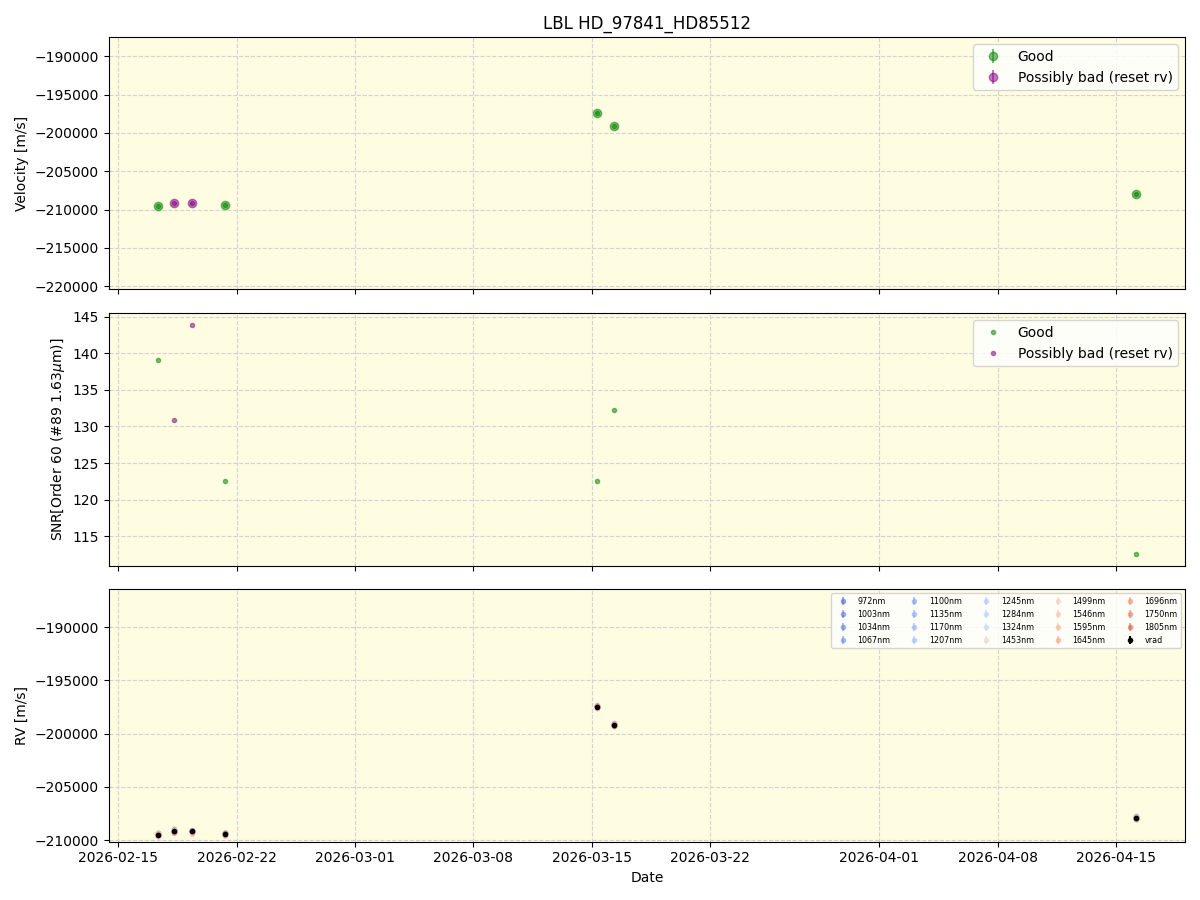This screenshot has height=900, width=1200.
Task: Click the RV [m/s] axis label
Action: point(21,716)
